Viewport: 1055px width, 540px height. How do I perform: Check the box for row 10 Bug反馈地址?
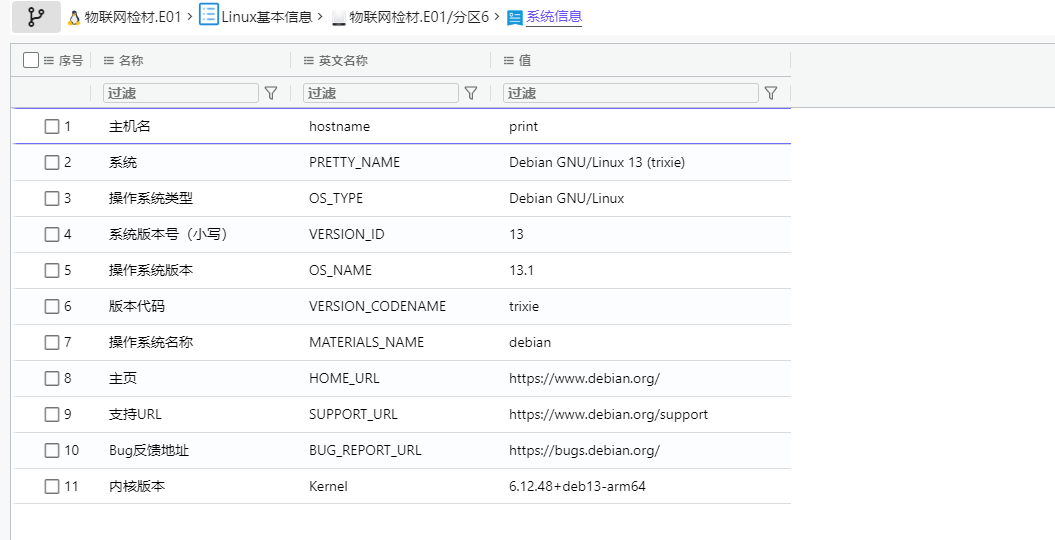pos(52,451)
